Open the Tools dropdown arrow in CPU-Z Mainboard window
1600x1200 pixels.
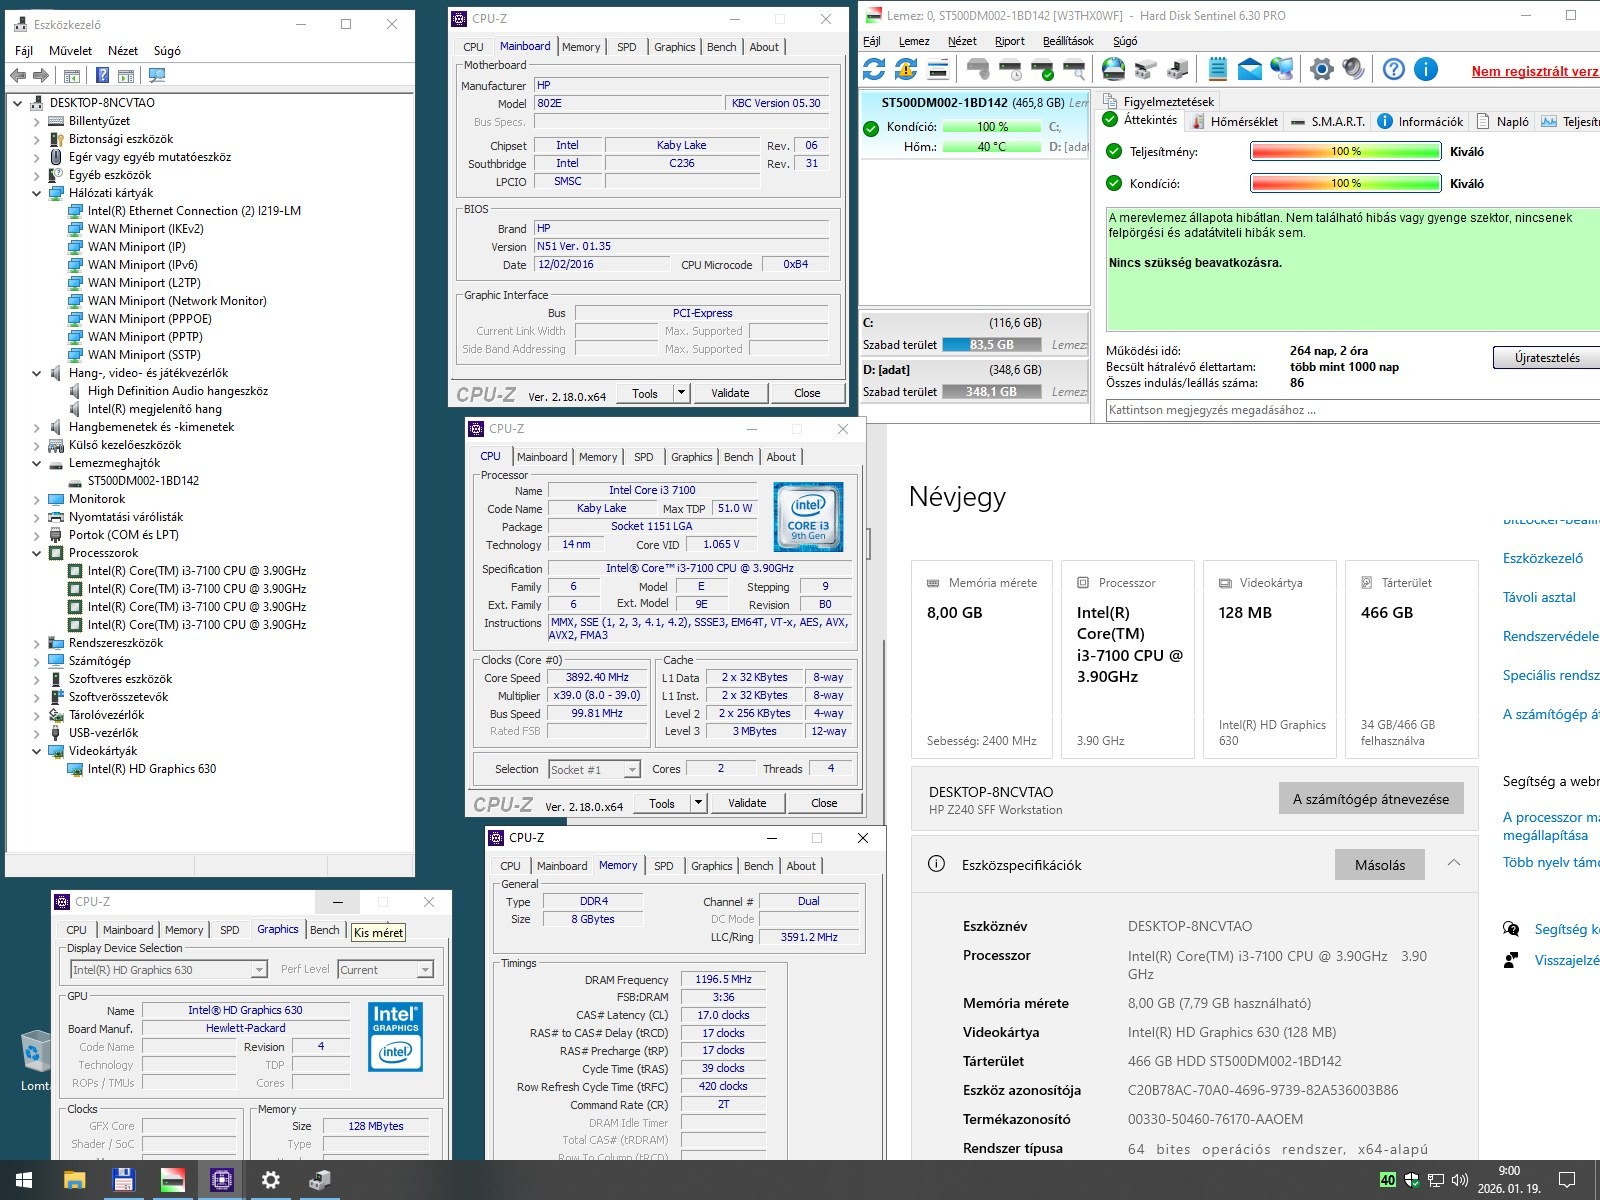click(x=681, y=393)
